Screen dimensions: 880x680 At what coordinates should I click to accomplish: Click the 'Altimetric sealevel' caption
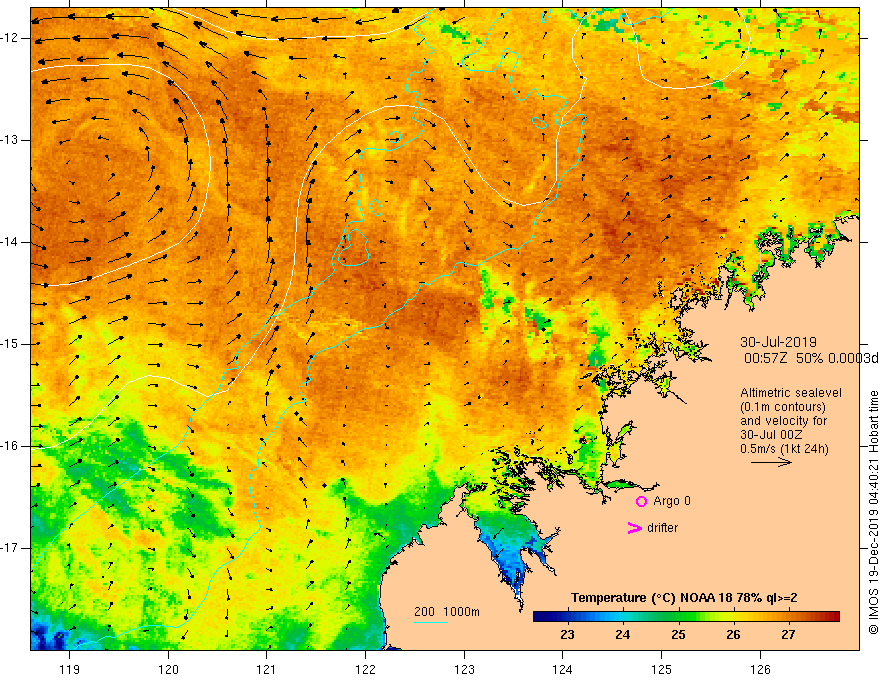(791, 393)
